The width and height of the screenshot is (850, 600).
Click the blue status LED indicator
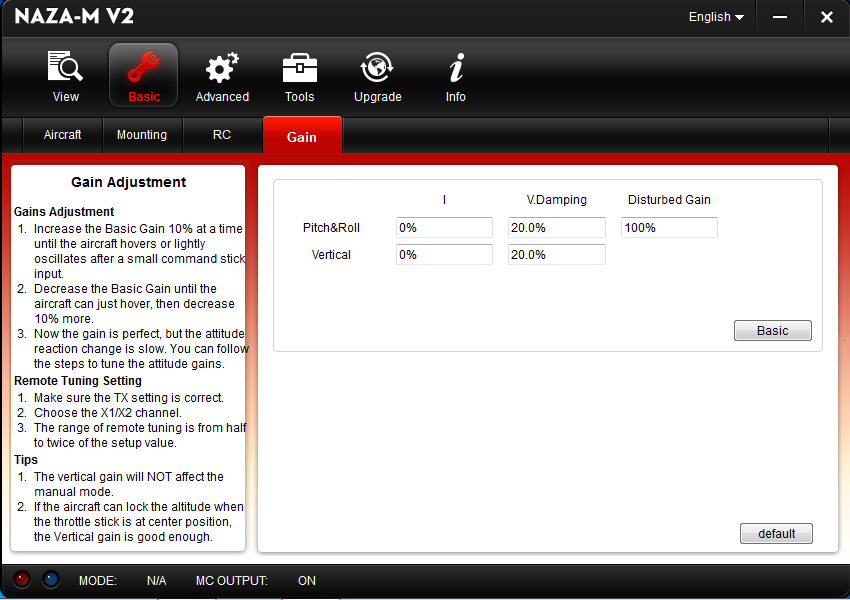coord(51,579)
